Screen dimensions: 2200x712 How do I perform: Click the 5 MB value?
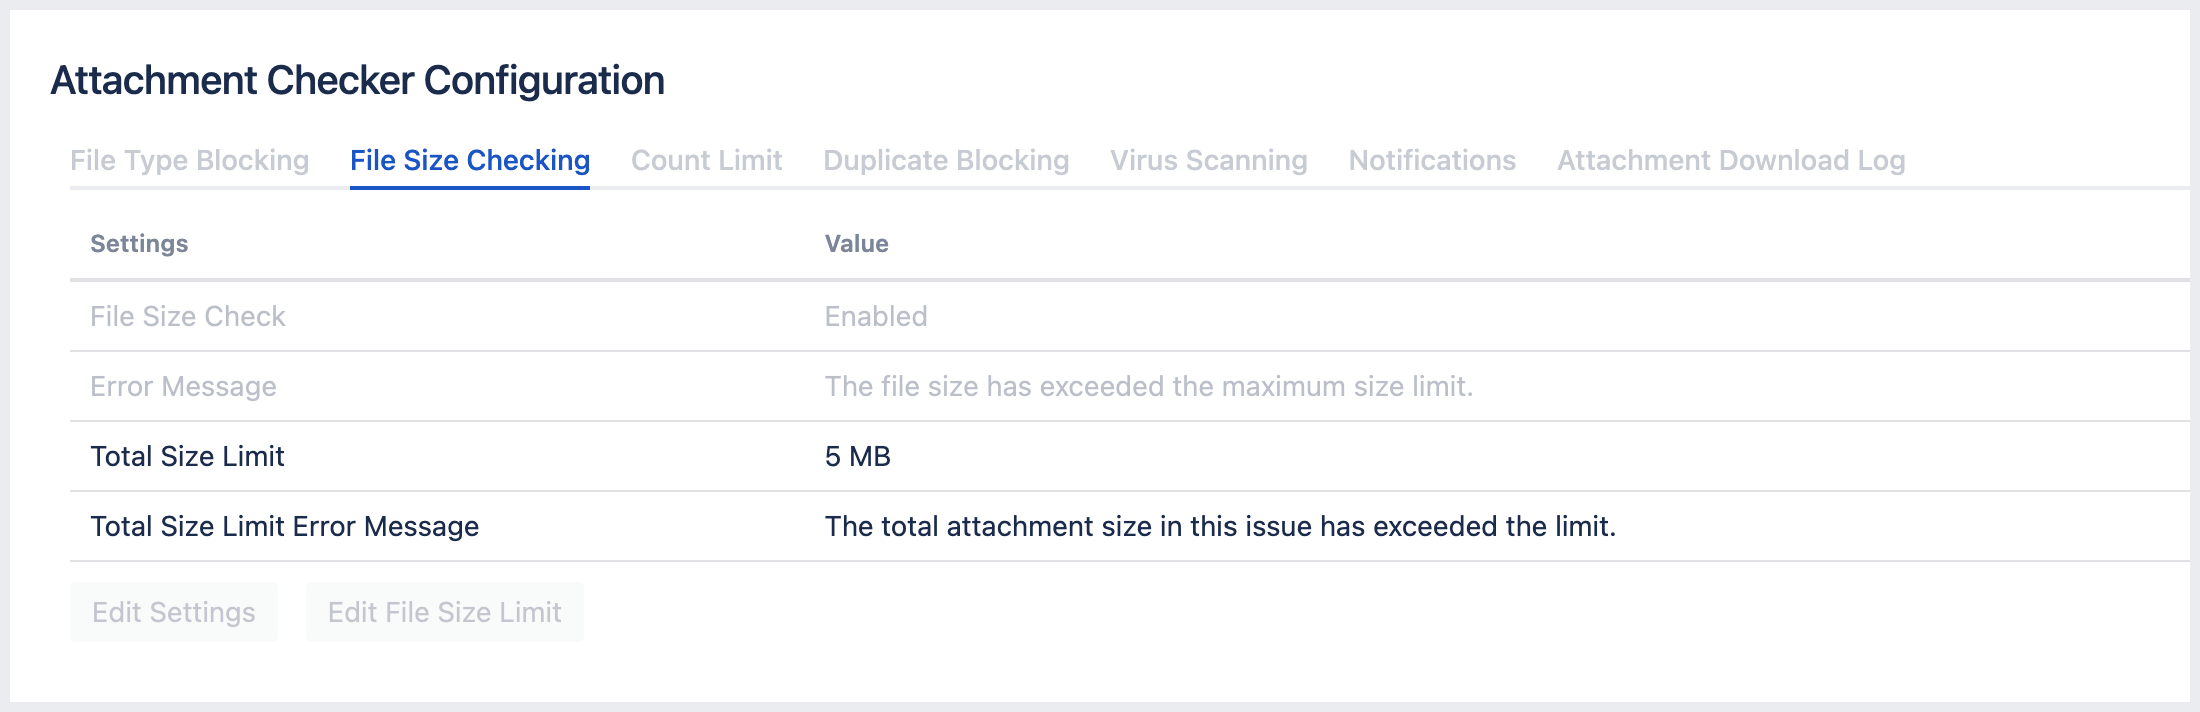coord(858,457)
